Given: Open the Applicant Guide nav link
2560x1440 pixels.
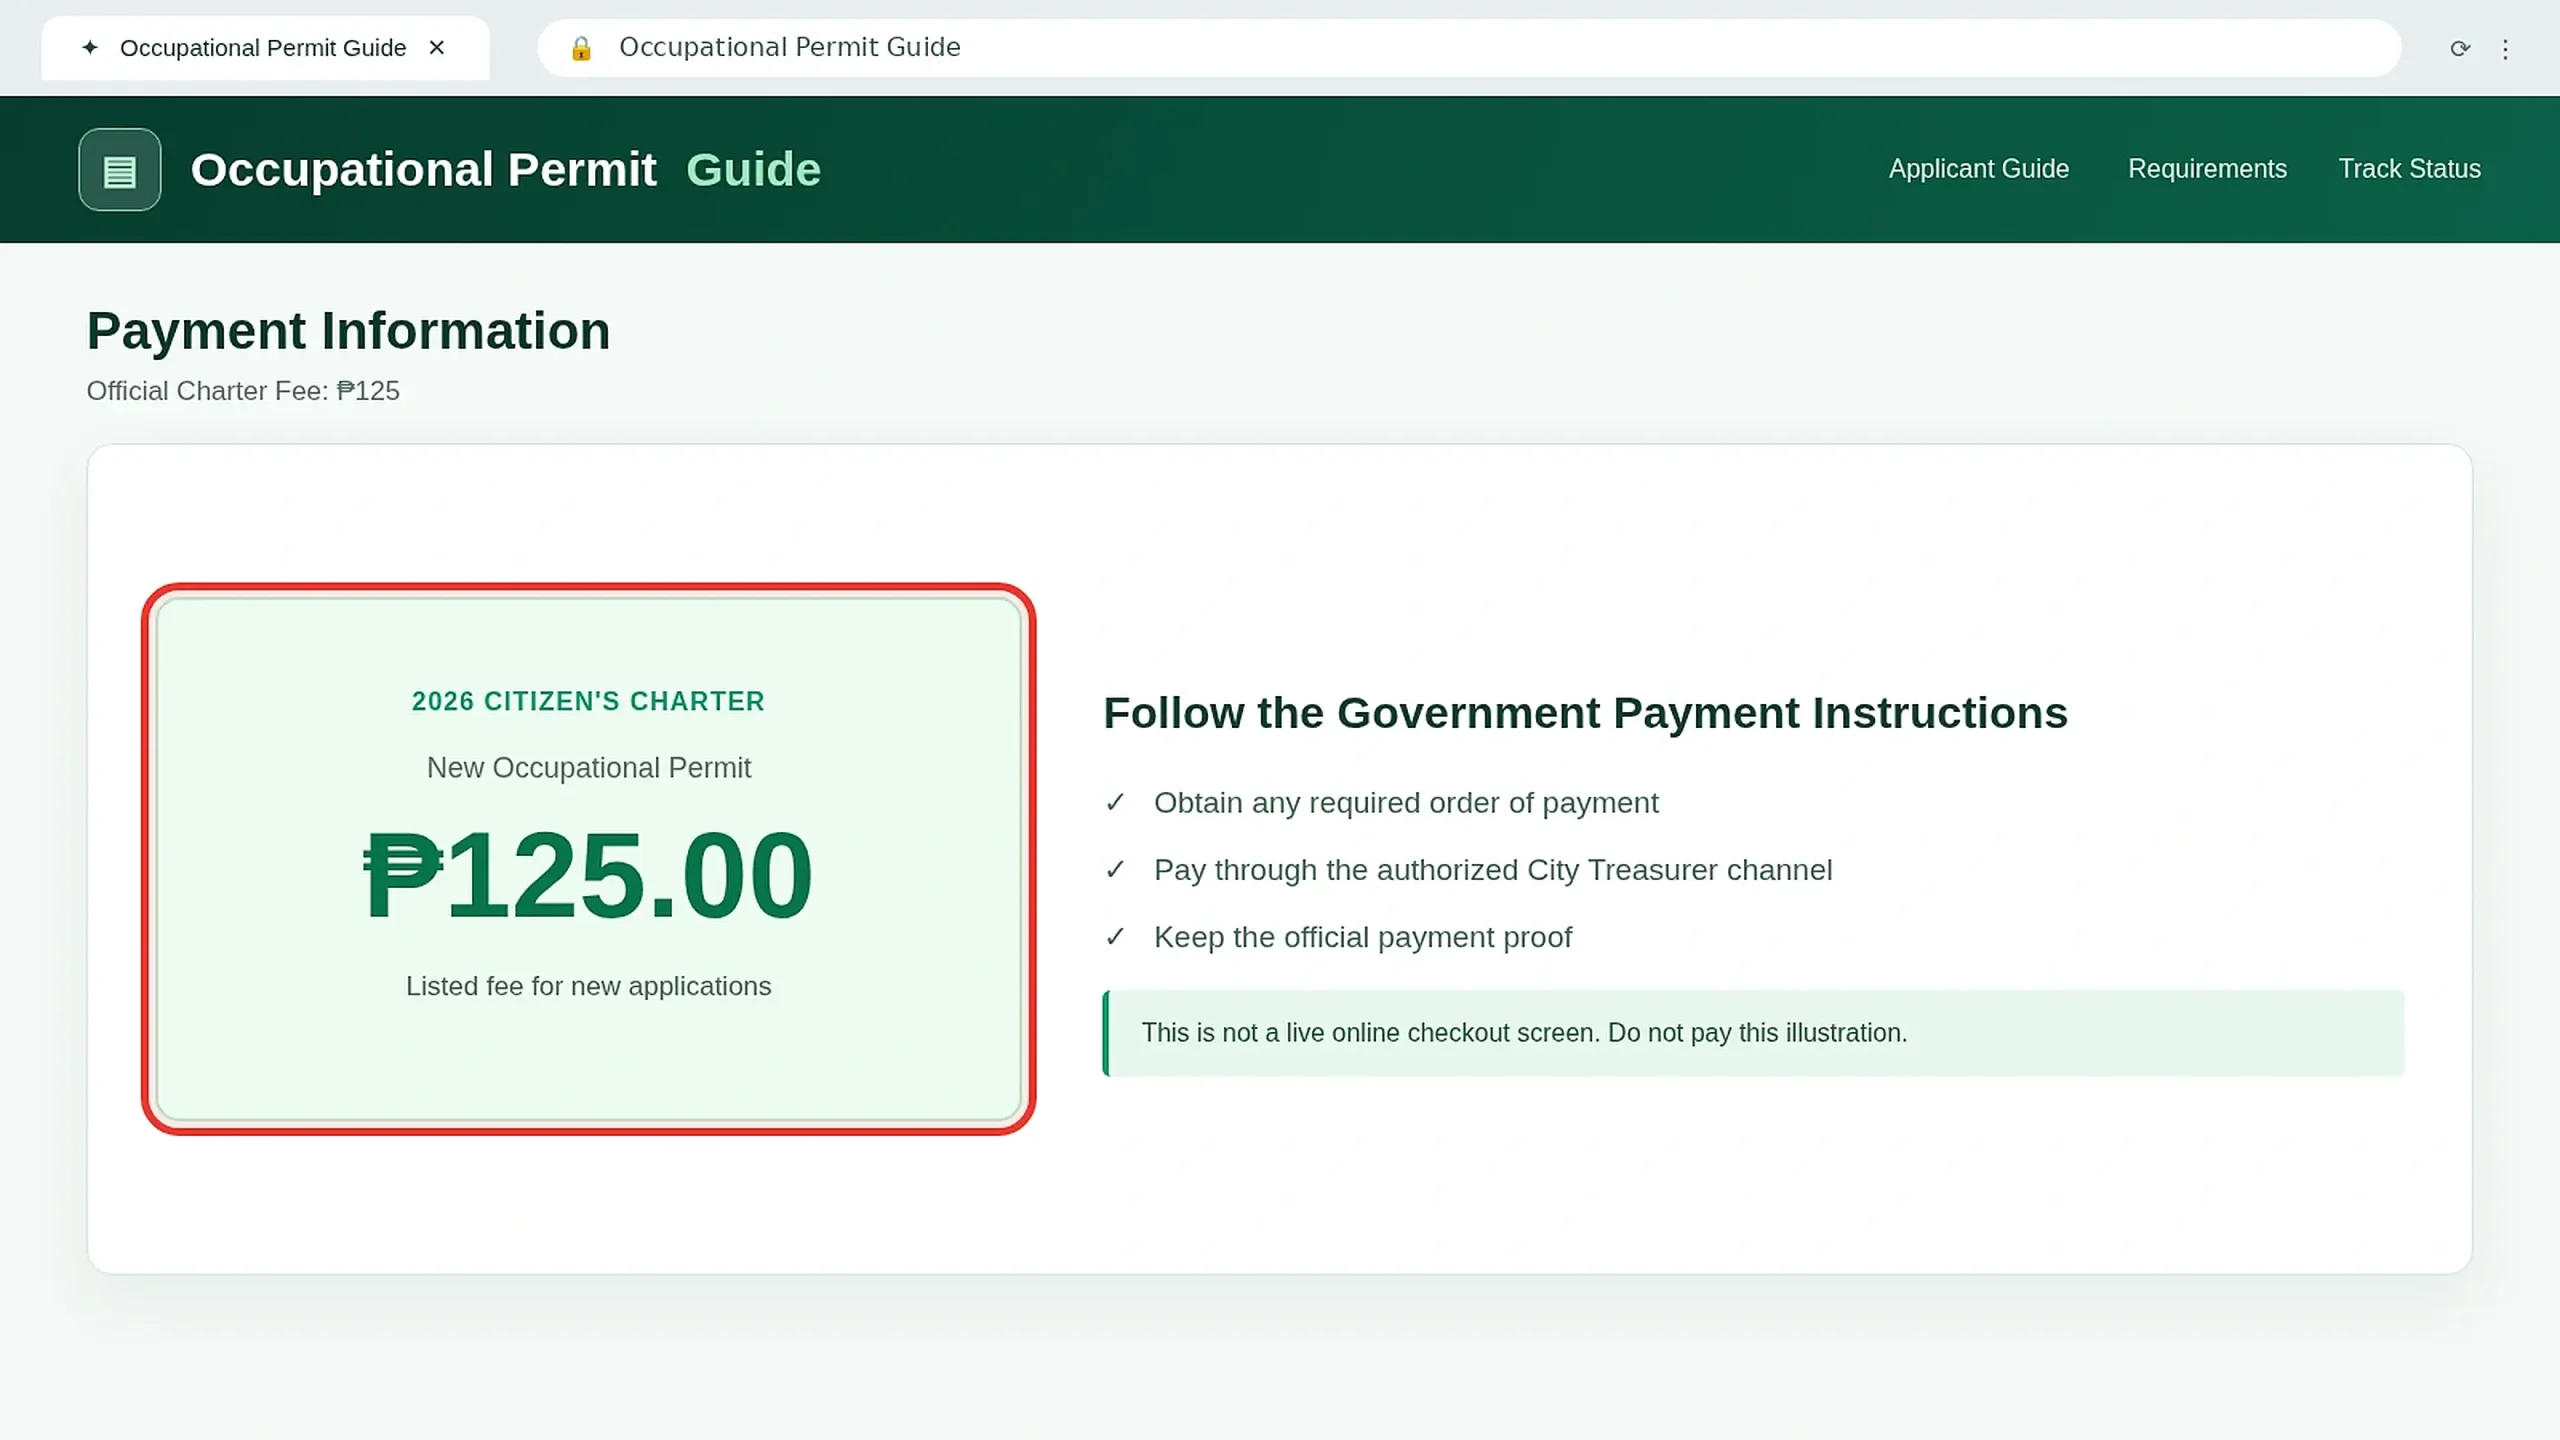Looking at the screenshot, I should tap(1979, 169).
